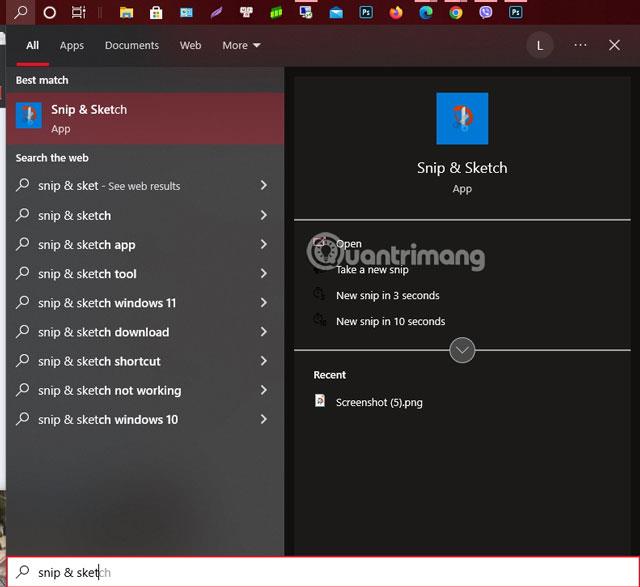Click magnifier icon inside the search box
Viewport: 640px width, 587px height.
23,571
